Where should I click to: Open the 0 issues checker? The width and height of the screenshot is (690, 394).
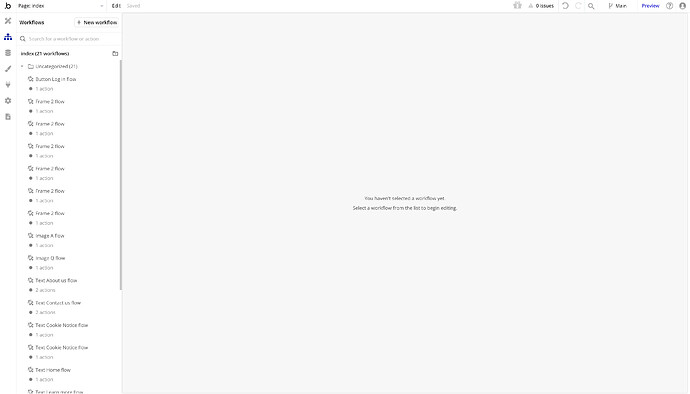click(541, 6)
